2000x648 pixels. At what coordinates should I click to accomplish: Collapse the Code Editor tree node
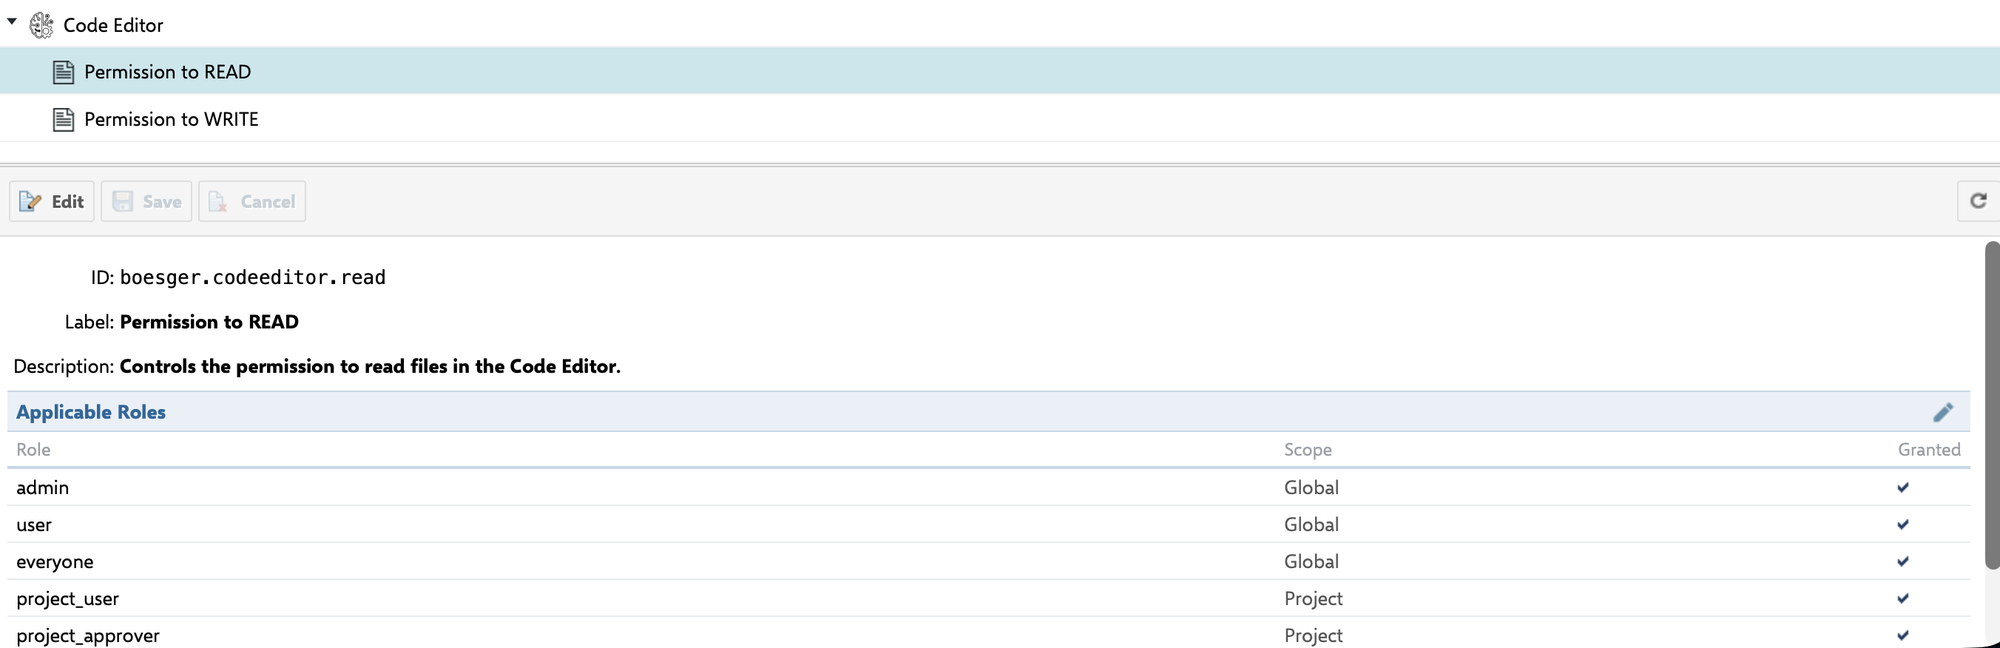pos(12,21)
